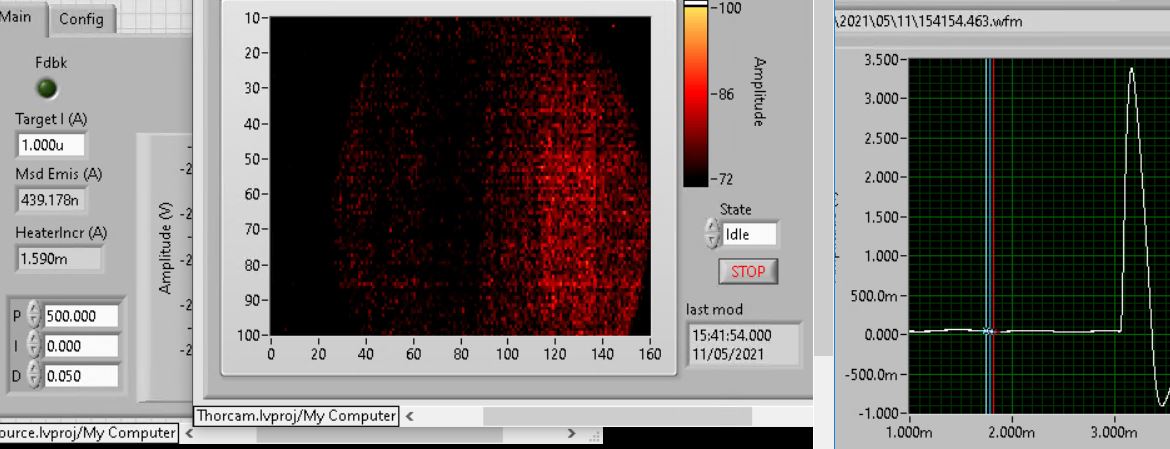Click left scroll arrow beside Thorcam label
Image resolution: width=1170 pixels, height=449 pixels.
(x=409, y=416)
